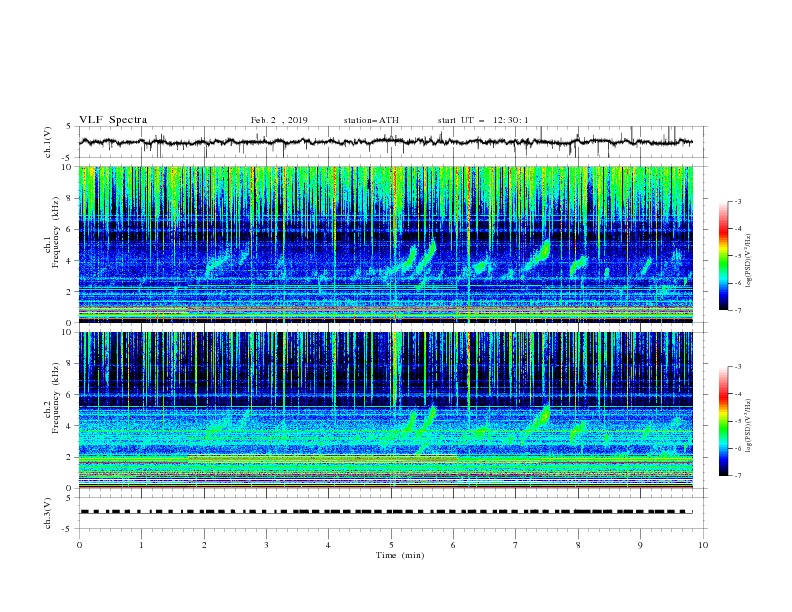Image resolution: width=792 pixels, height=612 pixels.
Task: Click the "station=ATH" label
Action: coord(371,120)
